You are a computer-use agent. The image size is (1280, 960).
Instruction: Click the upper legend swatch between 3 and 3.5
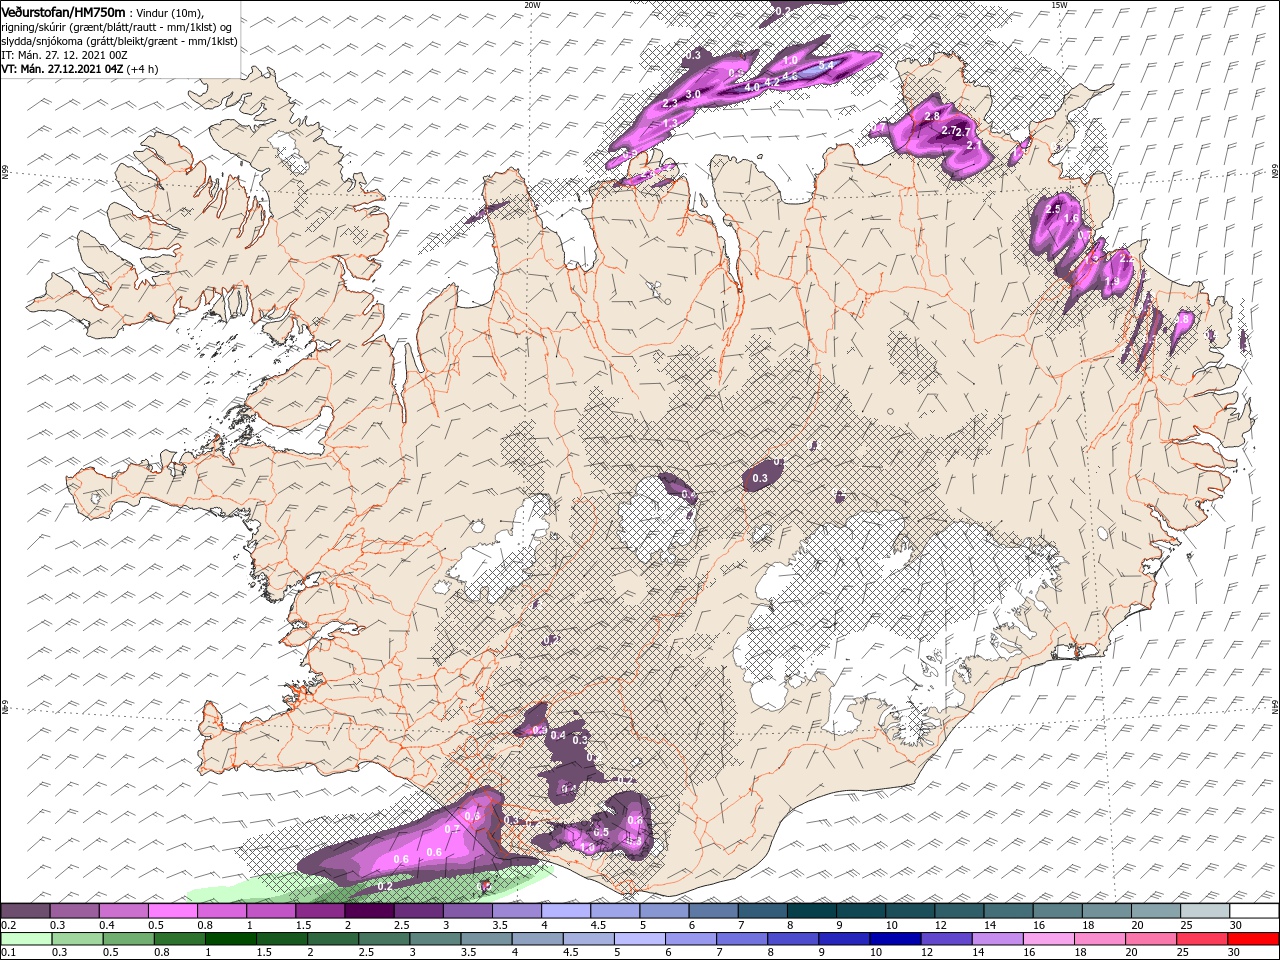click(468, 911)
